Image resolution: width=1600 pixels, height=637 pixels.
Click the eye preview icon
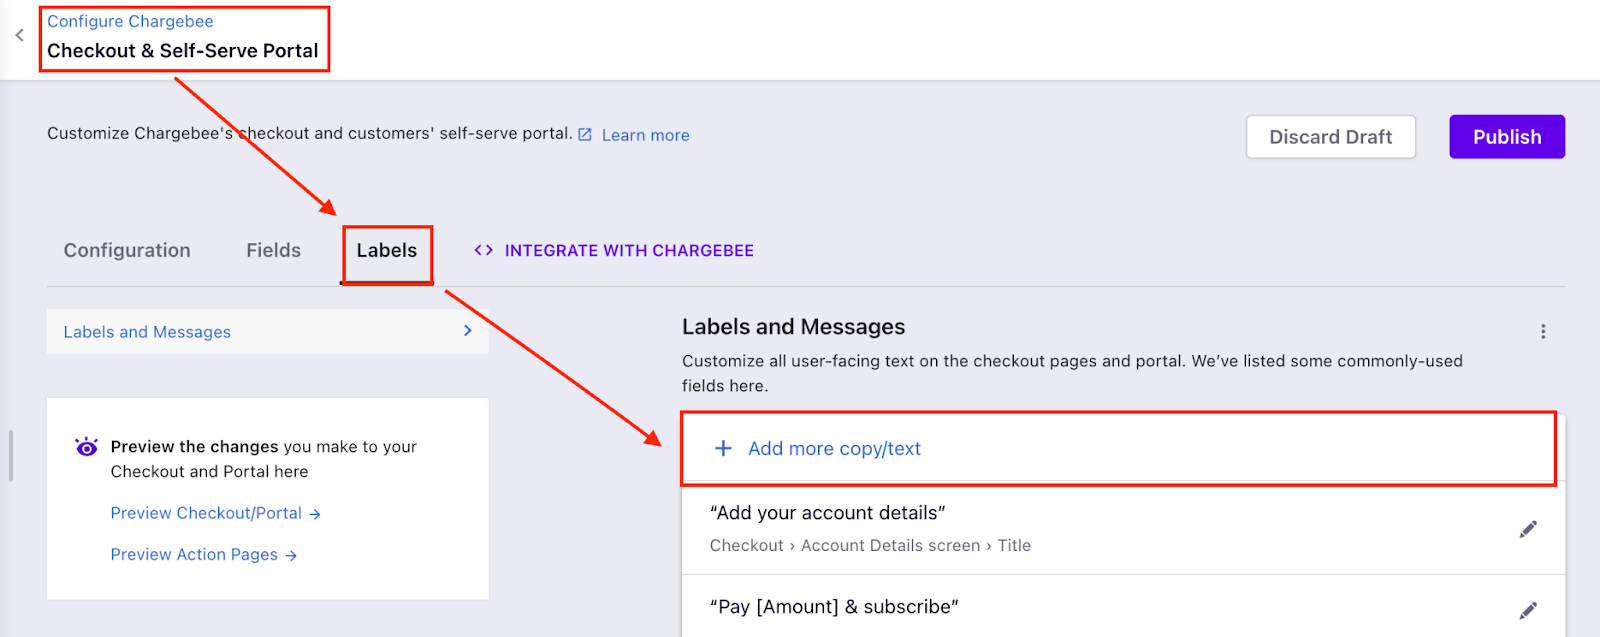(87, 446)
